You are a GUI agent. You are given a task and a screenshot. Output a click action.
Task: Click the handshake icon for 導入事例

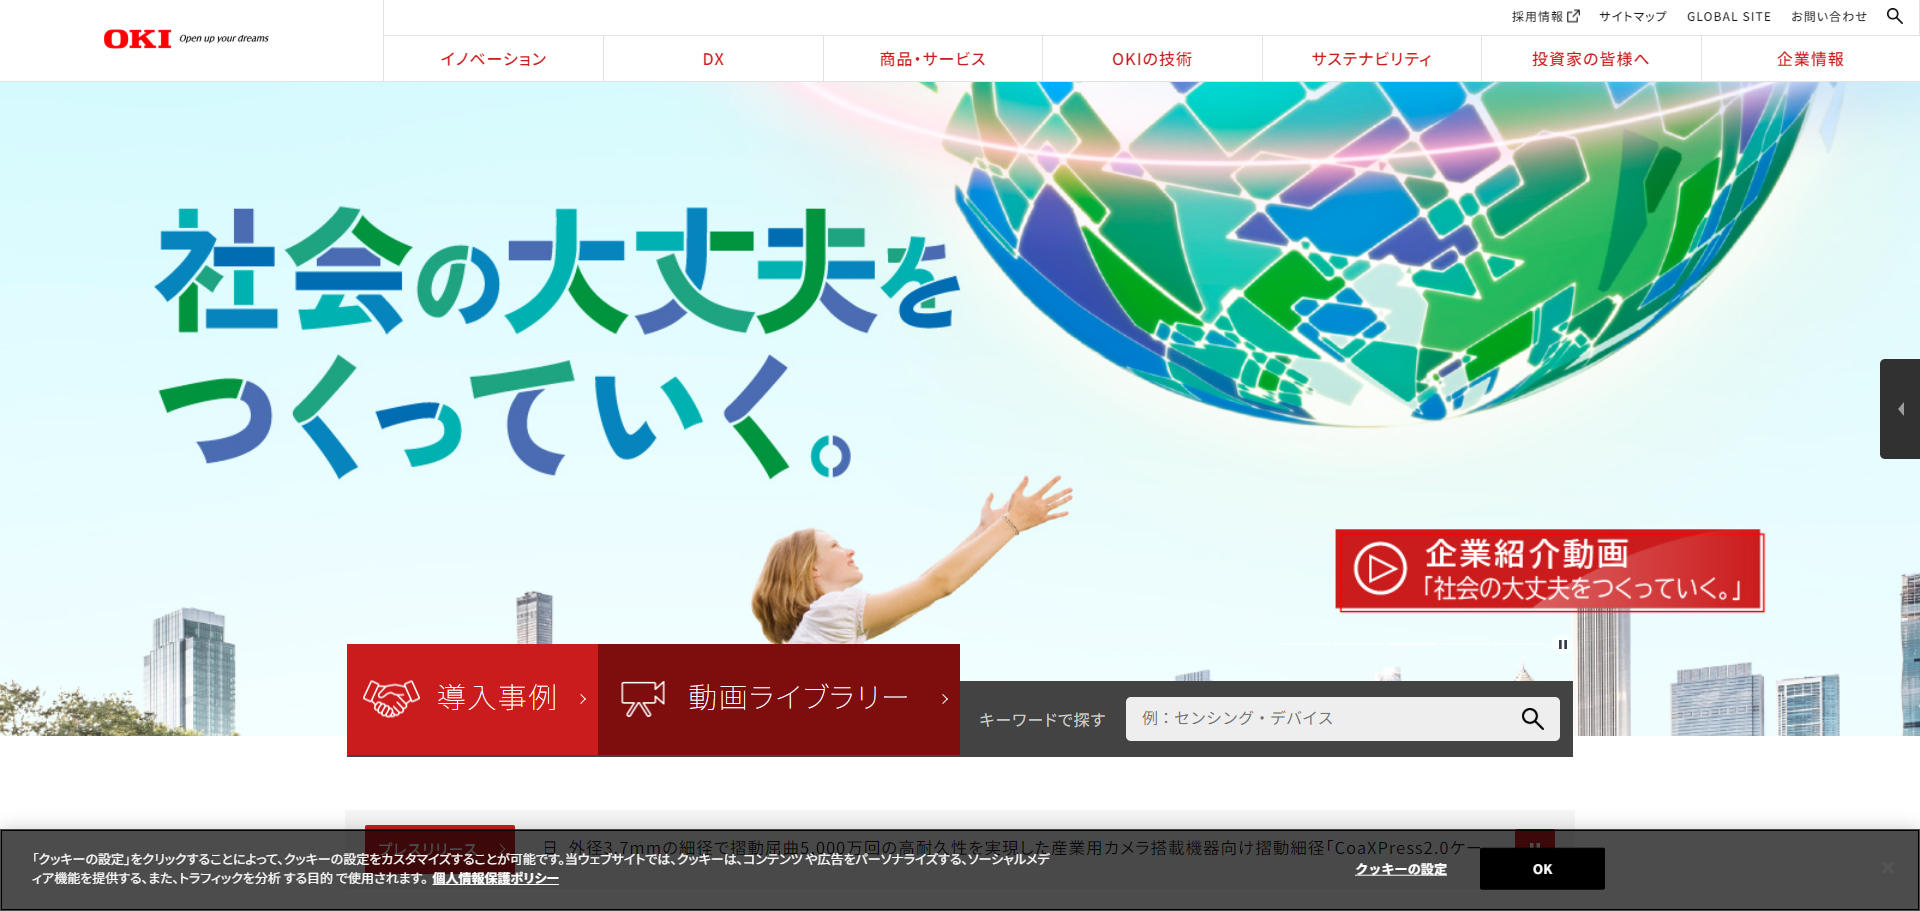coord(390,698)
